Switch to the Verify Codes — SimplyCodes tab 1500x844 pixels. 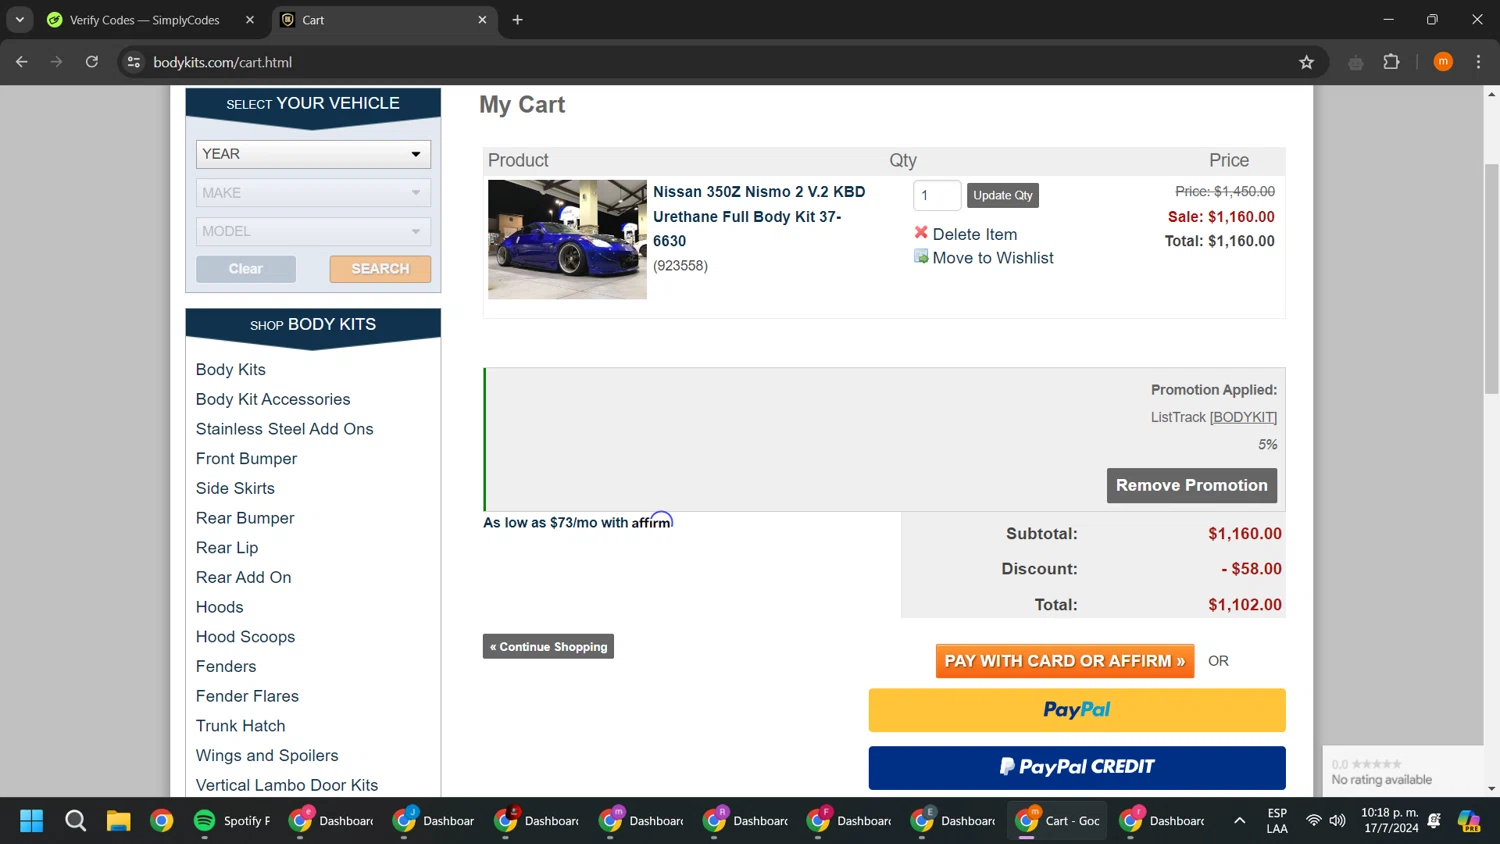[x=145, y=20]
